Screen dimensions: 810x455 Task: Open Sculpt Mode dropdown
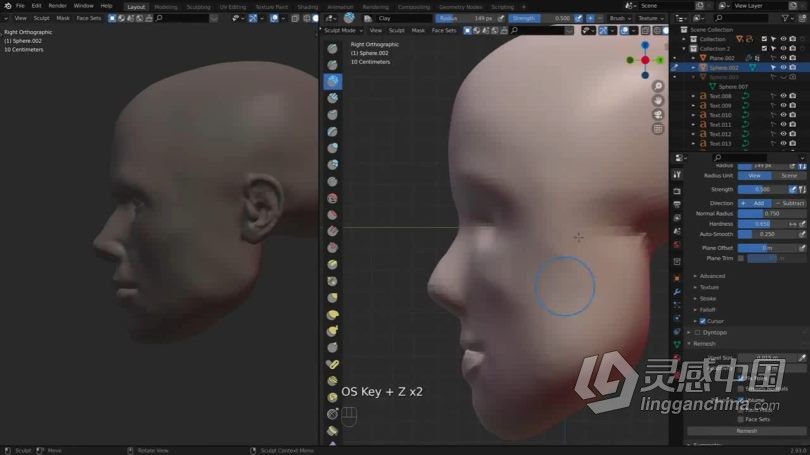click(x=343, y=30)
